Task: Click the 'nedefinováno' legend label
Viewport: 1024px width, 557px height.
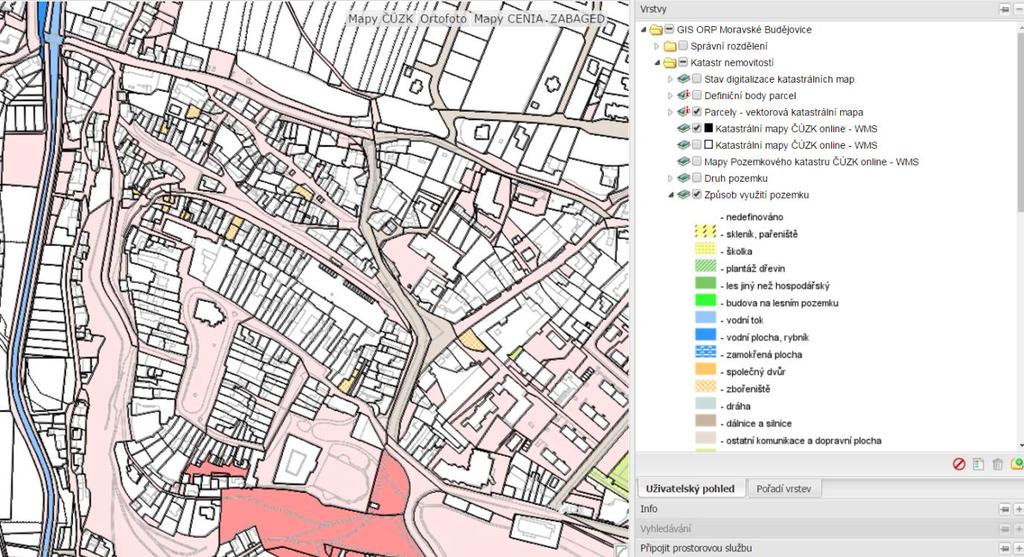Action: coord(752,217)
